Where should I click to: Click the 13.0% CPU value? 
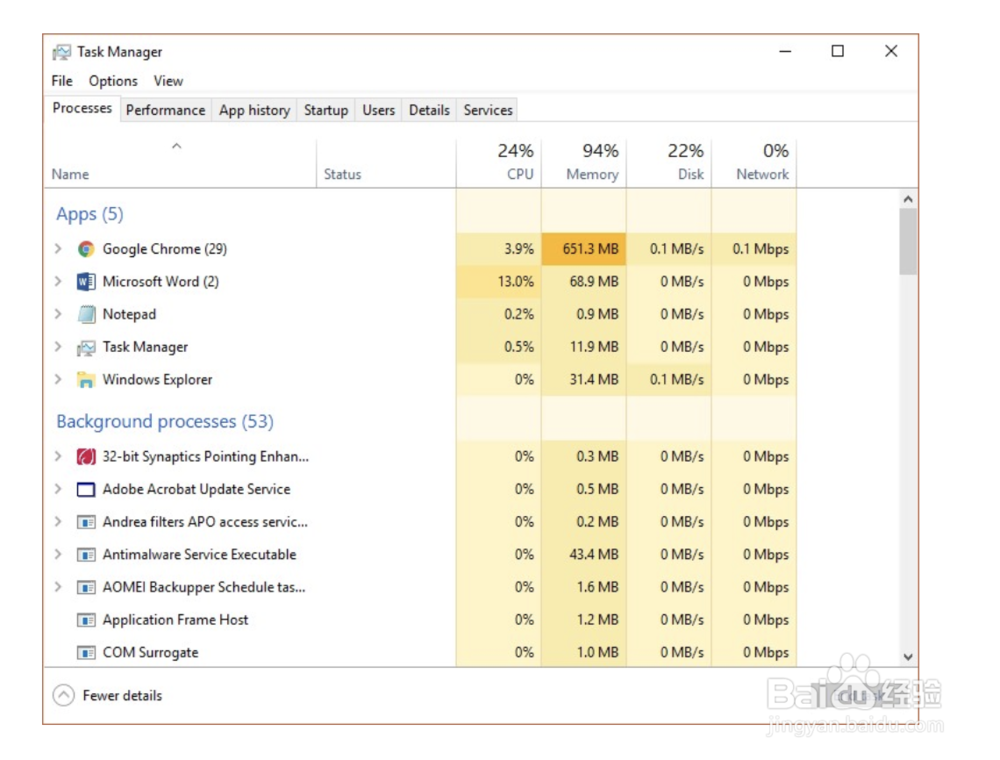click(515, 281)
